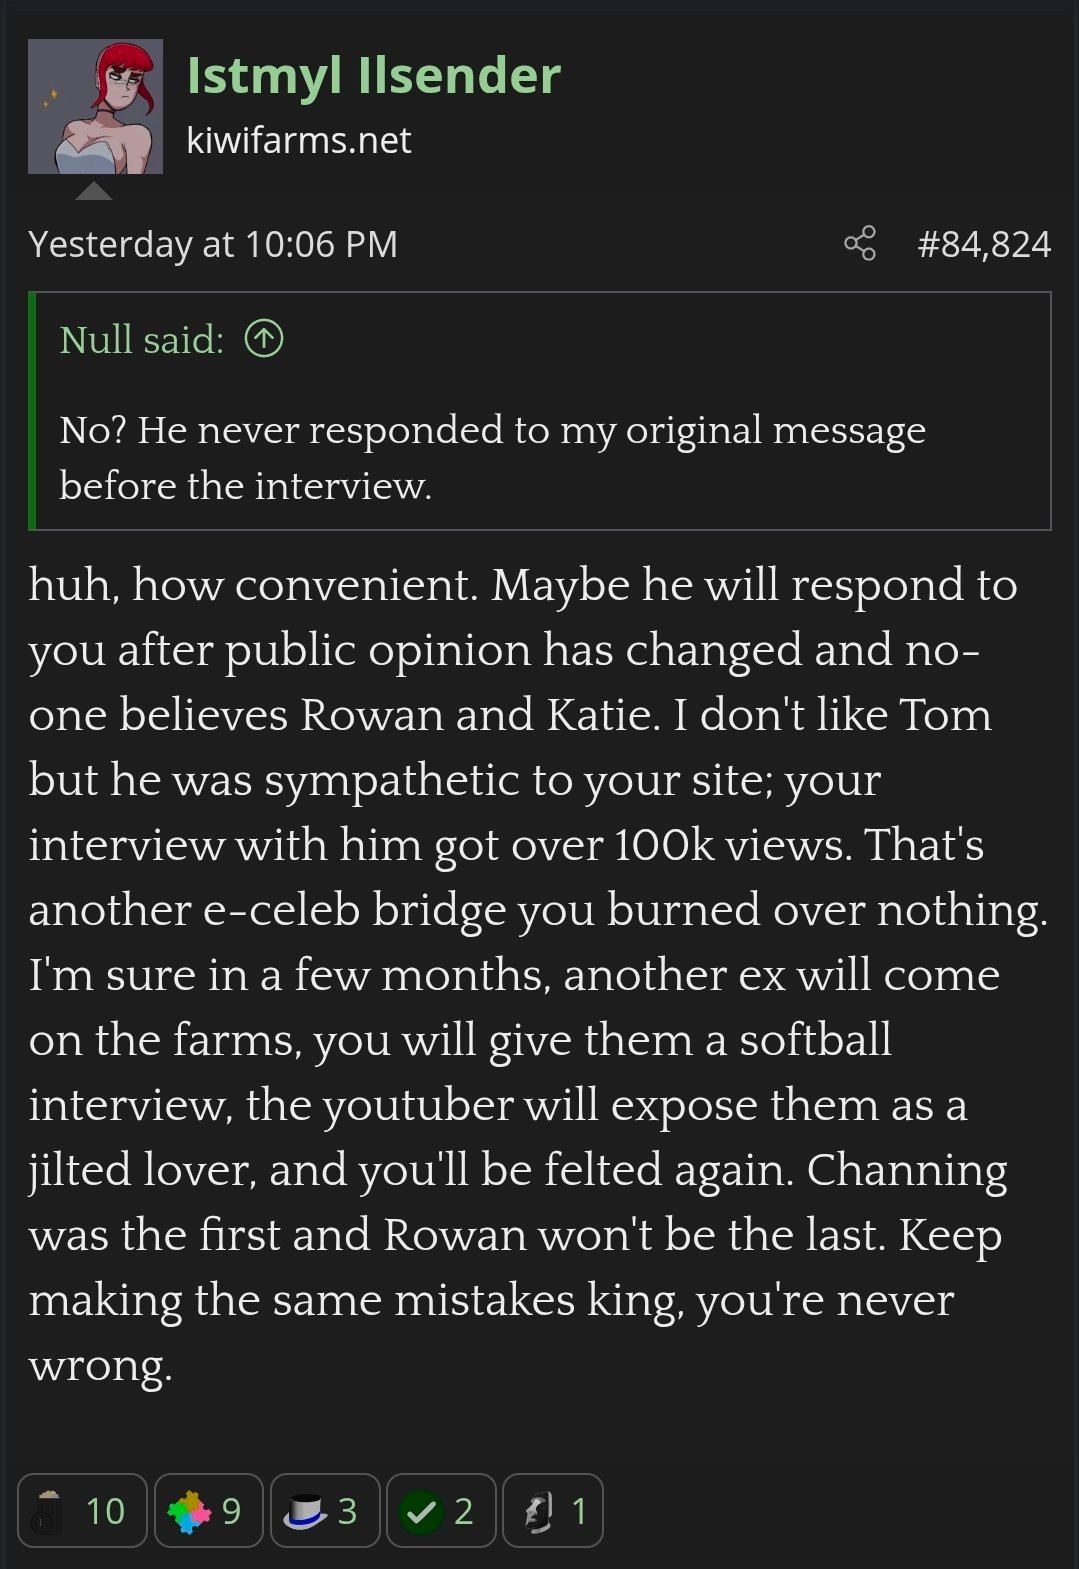Click the kiwifarms.net user title text

click(298, 141)
